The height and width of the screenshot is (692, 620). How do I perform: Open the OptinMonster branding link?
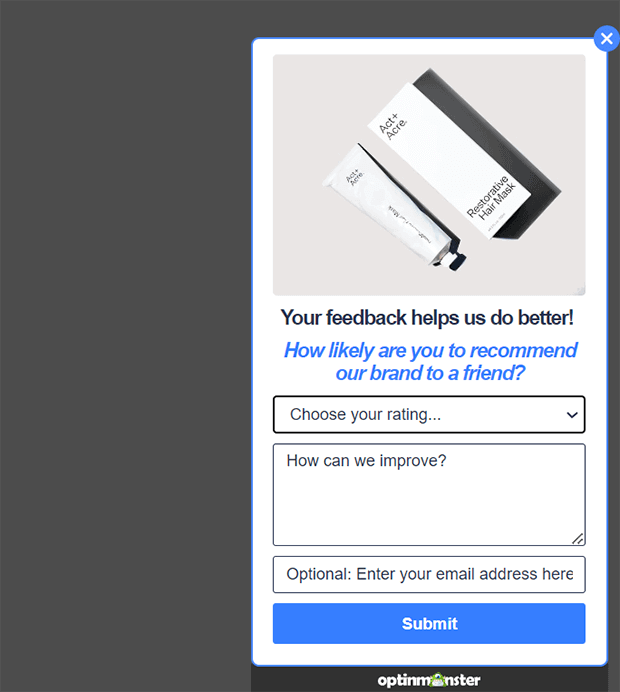tap(429, 680)
